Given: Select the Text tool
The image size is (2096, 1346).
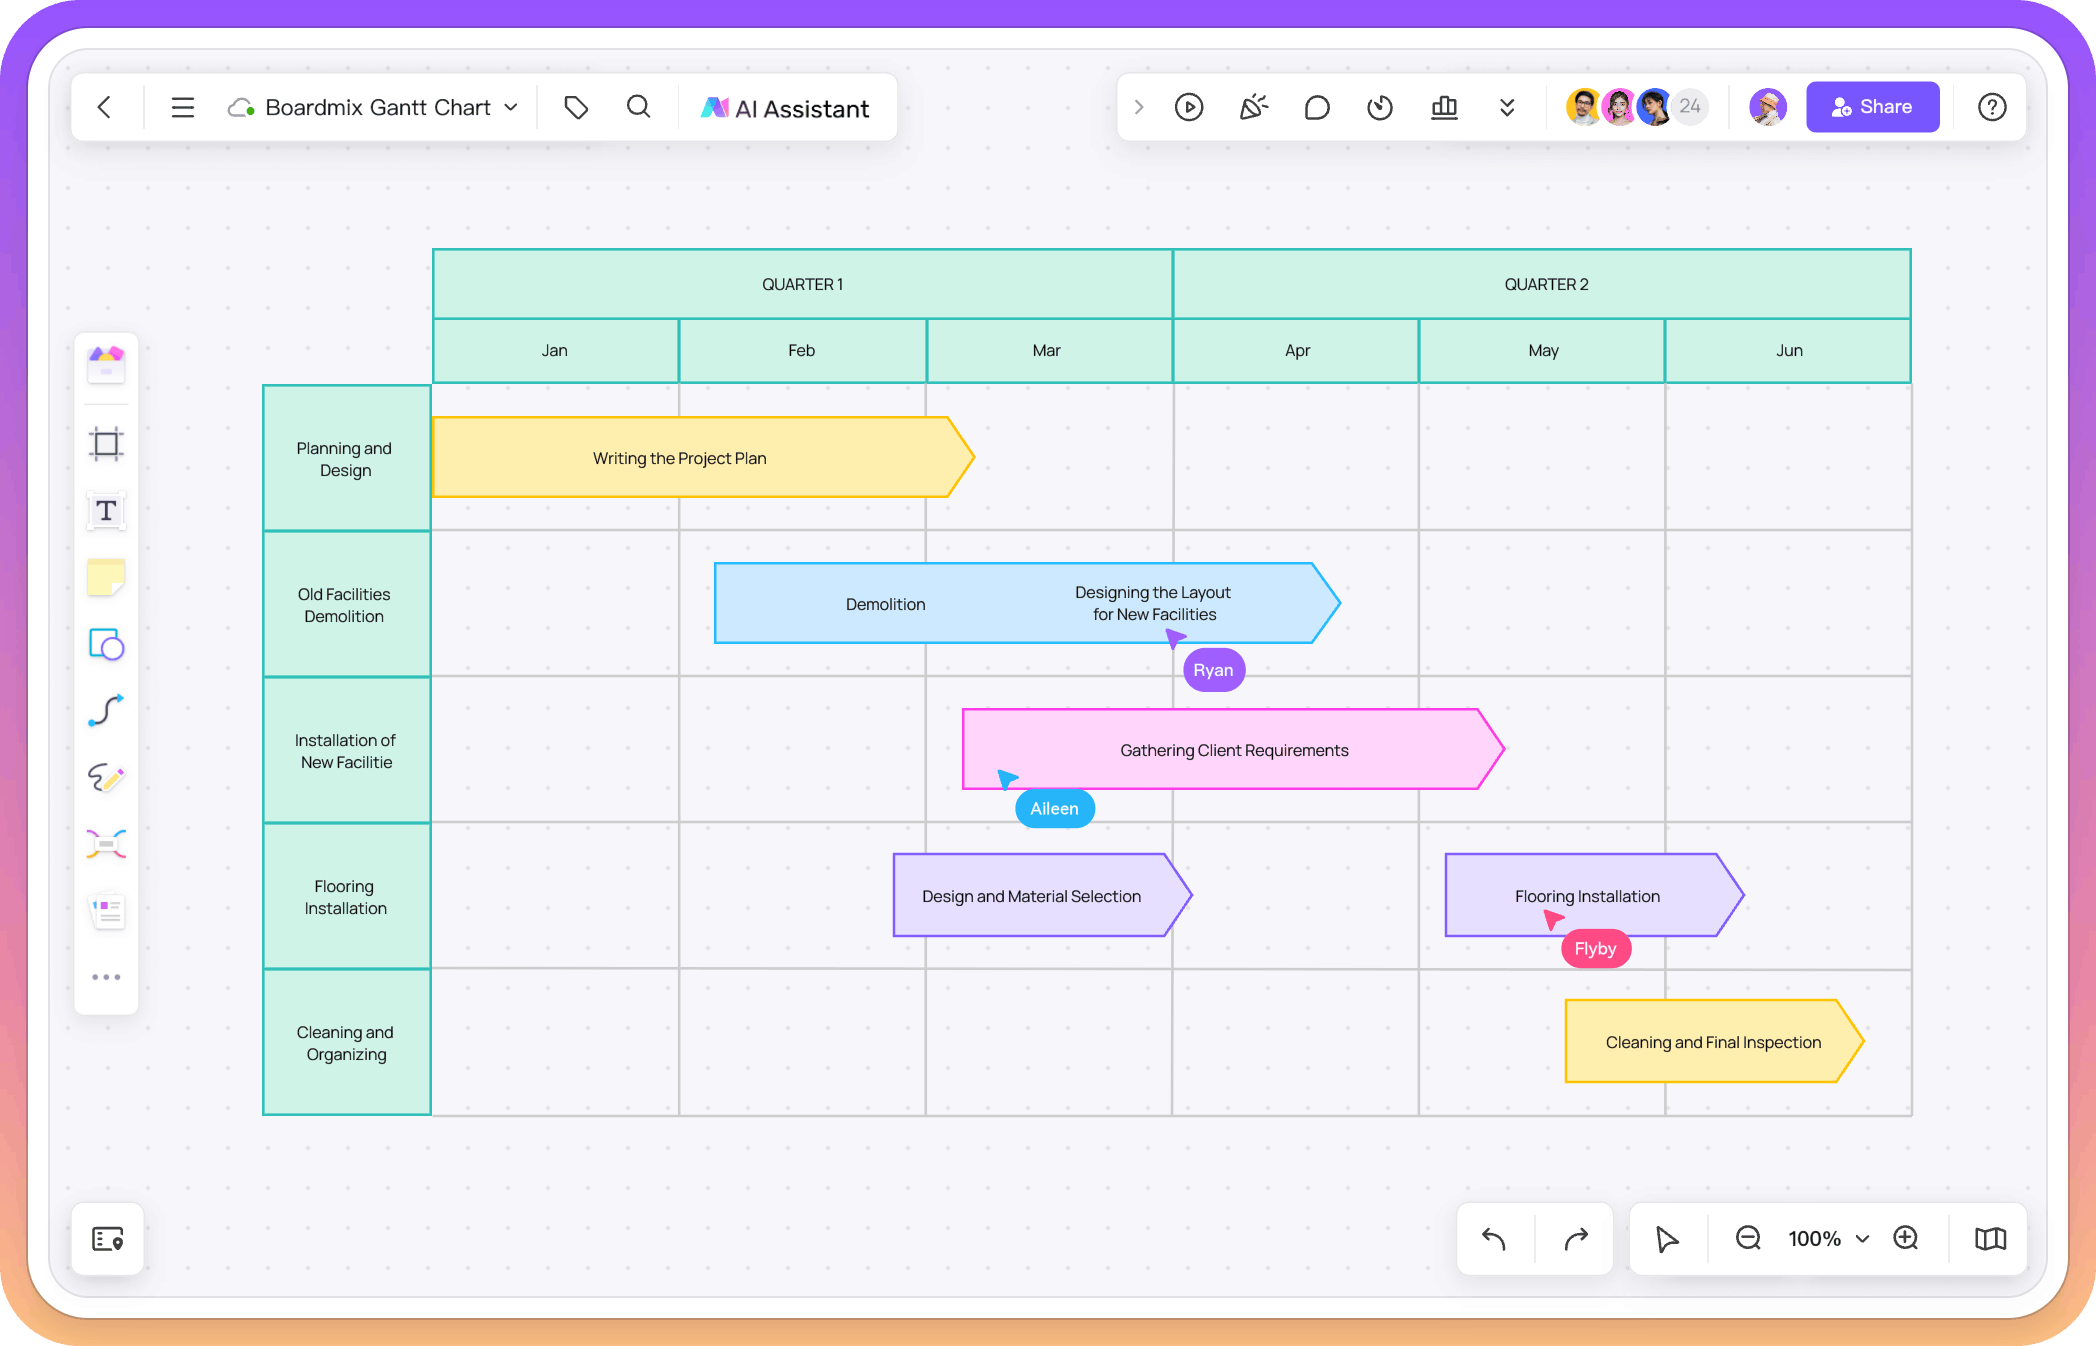Looking at the screenshot, I should [x=105, y=511].
